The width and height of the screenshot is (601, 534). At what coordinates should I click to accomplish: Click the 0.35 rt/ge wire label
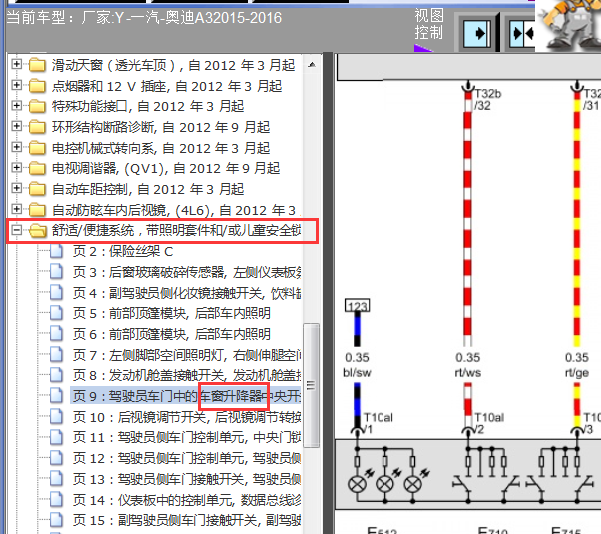click(577, 365)
